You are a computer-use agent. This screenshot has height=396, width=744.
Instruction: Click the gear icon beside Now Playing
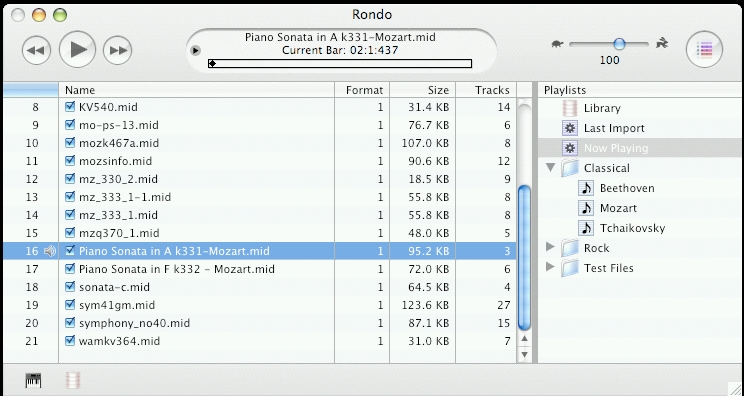point(569,148)
